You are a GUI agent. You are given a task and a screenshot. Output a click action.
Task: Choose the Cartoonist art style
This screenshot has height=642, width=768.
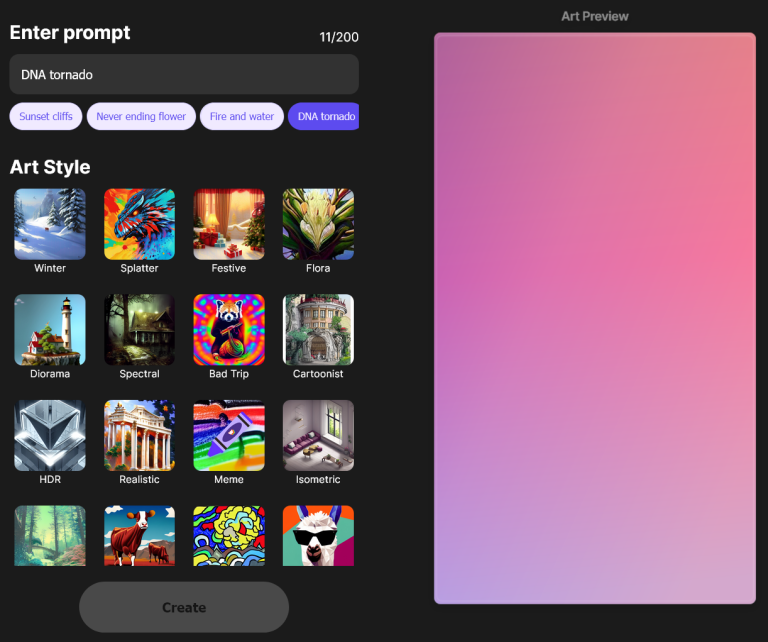(318, 329)
